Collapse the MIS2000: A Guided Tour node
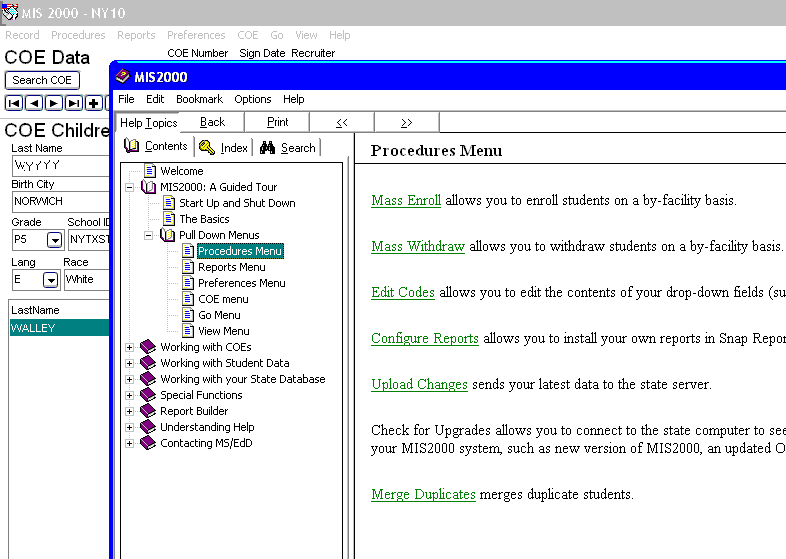Screen dimensions: 786x559 point(129,188)
